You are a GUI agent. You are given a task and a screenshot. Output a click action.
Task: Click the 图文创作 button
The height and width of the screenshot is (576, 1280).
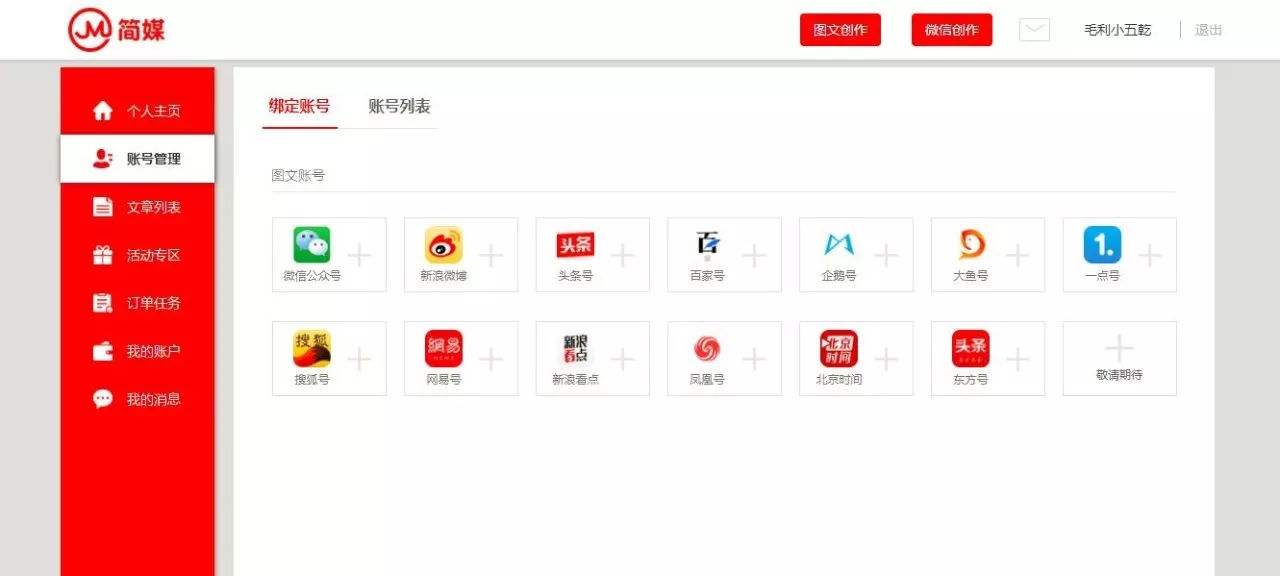(x=840, y=30)
